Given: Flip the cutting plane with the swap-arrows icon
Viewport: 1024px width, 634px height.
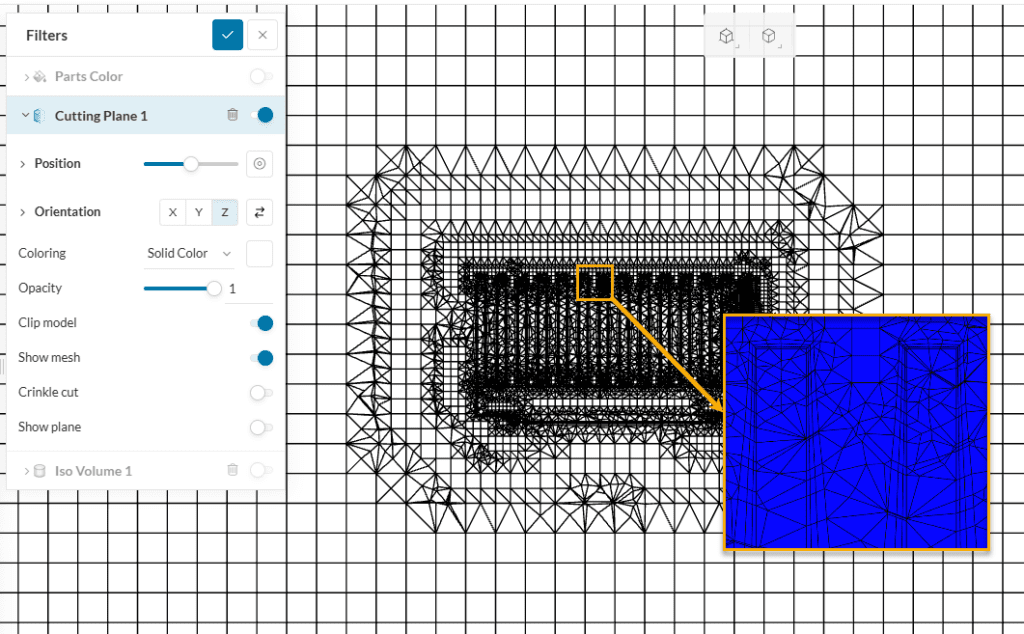Looking at the screenshot, I should click(259, 212).
